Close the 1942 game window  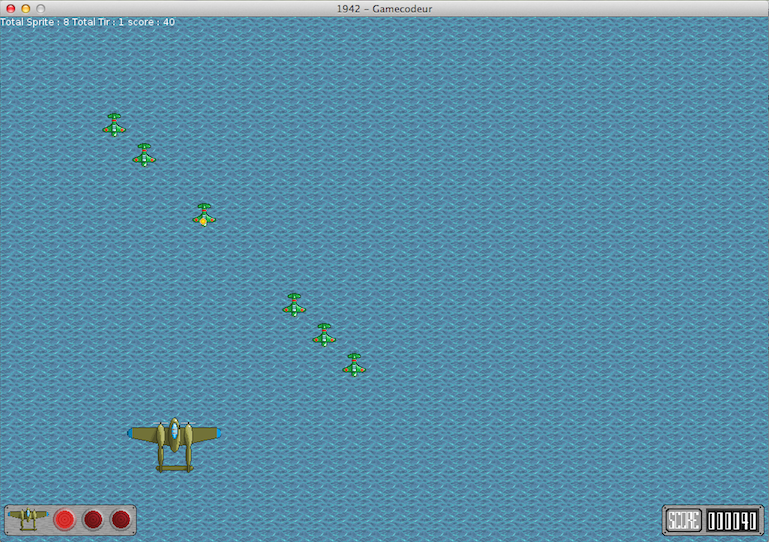(11, 8)
